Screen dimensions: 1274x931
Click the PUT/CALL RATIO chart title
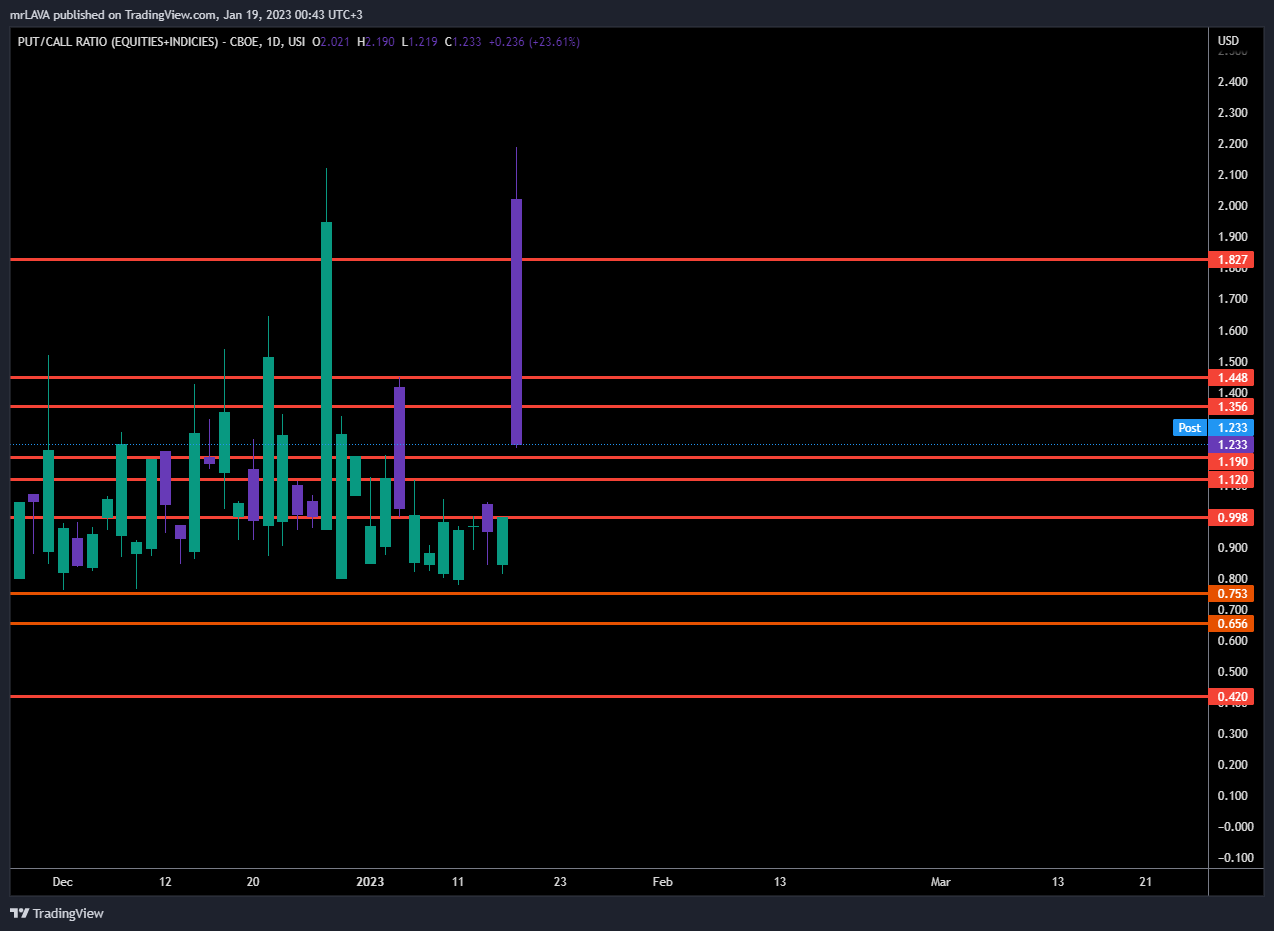tap(161, 42)
